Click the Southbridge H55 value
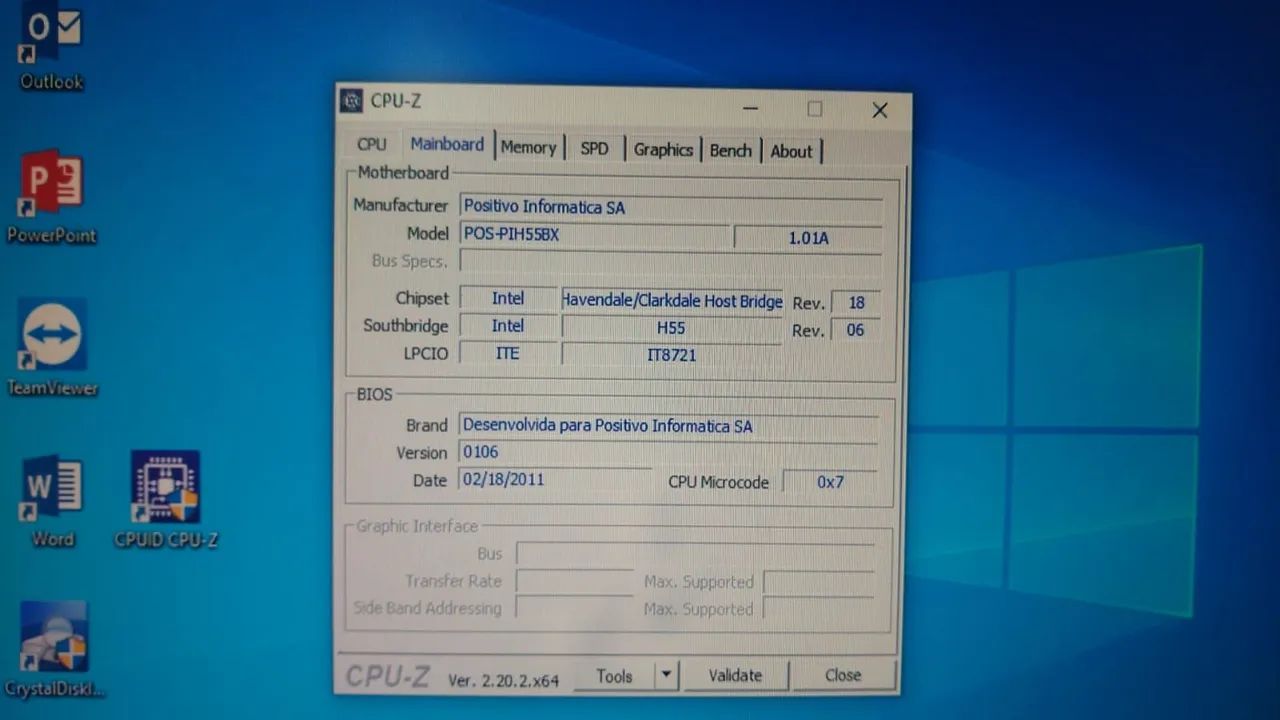This screenshot has height=720, width=1280. tap(671, 328)
